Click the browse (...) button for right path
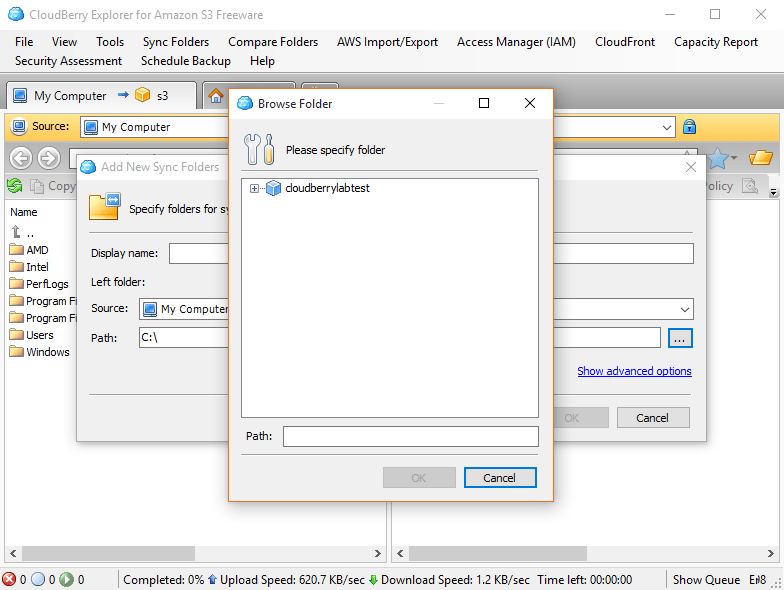The width and height of the screenshot is (784, 590). tap(680, 338)
